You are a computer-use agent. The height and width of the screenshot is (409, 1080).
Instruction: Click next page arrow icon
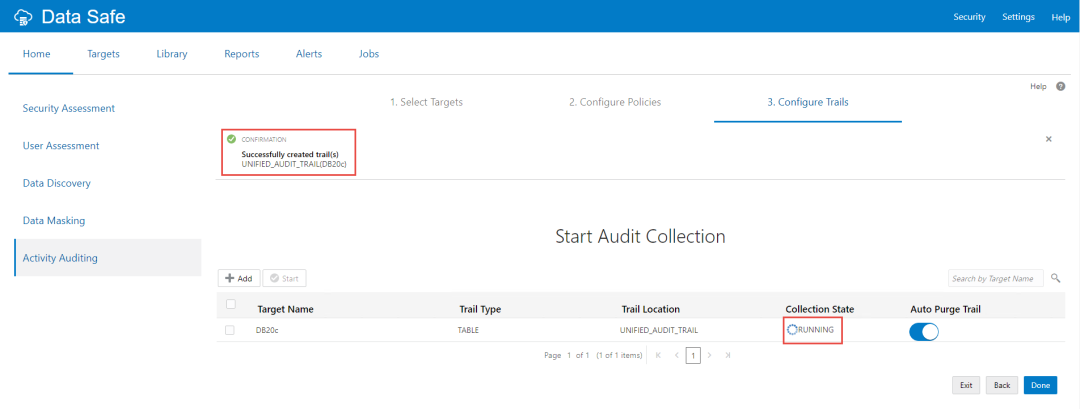[709, 355]
